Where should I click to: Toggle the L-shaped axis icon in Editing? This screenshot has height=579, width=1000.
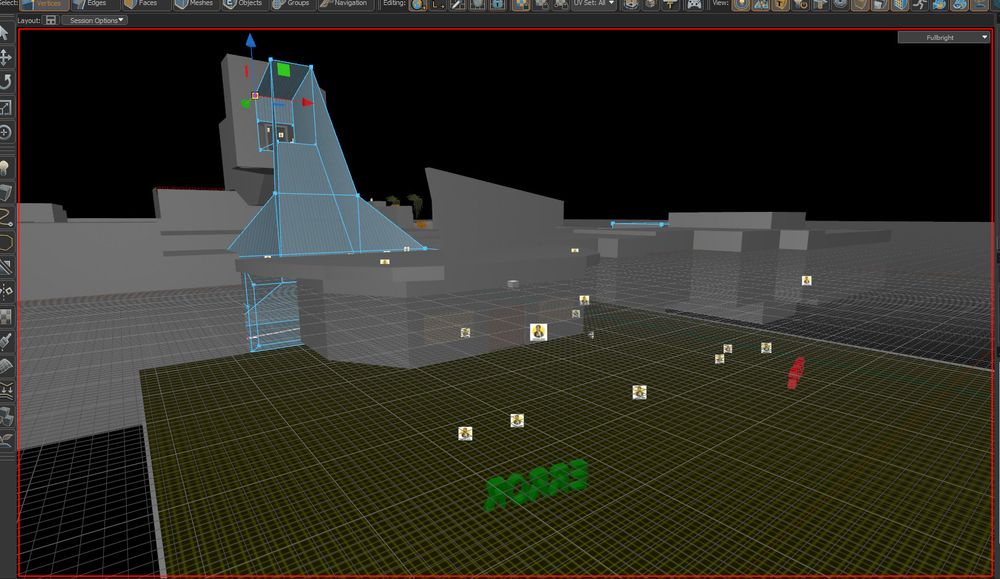(x=438, y=4)
